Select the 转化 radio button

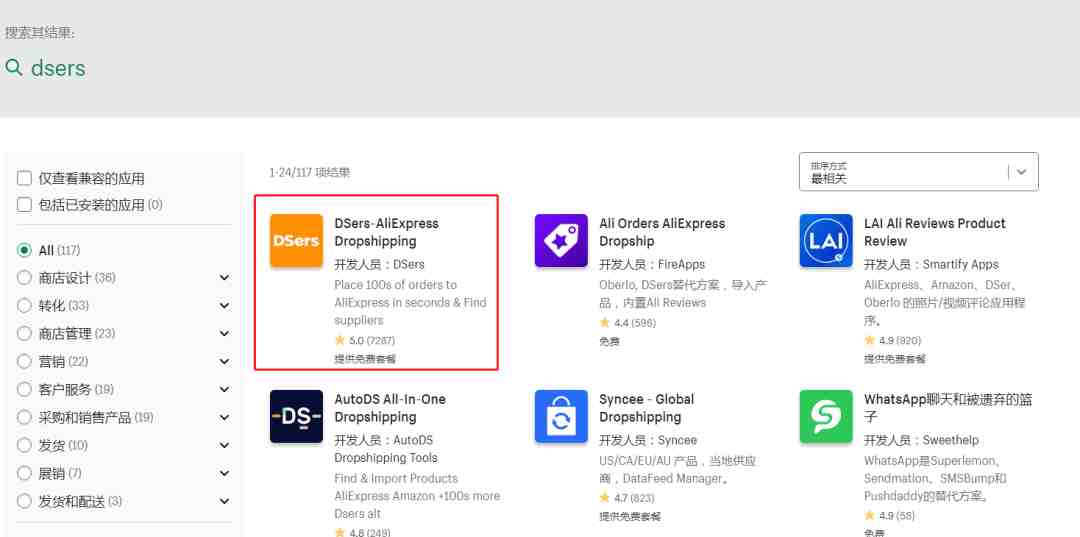coord(24,306)
